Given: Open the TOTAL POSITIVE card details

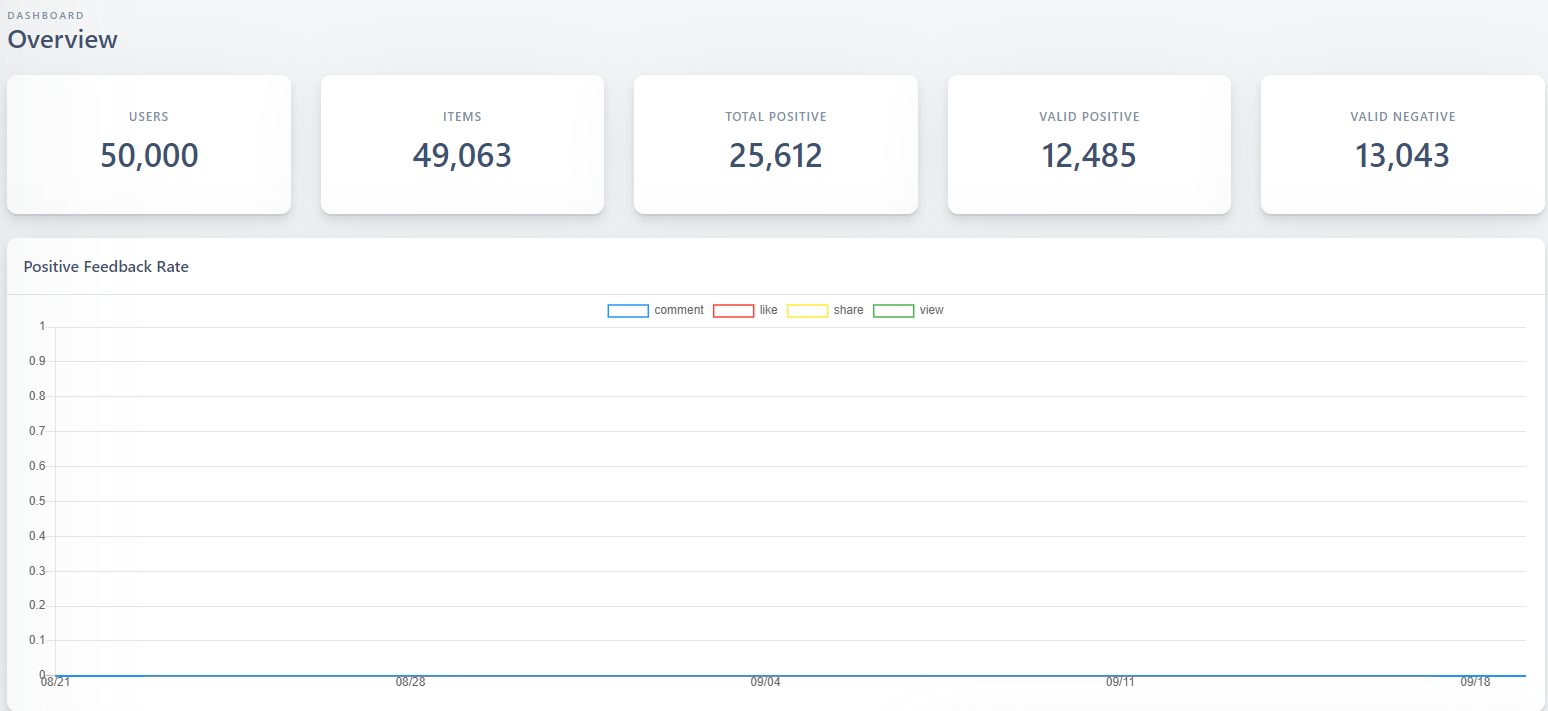Looking at the screenshot, I should click(776, 144).
